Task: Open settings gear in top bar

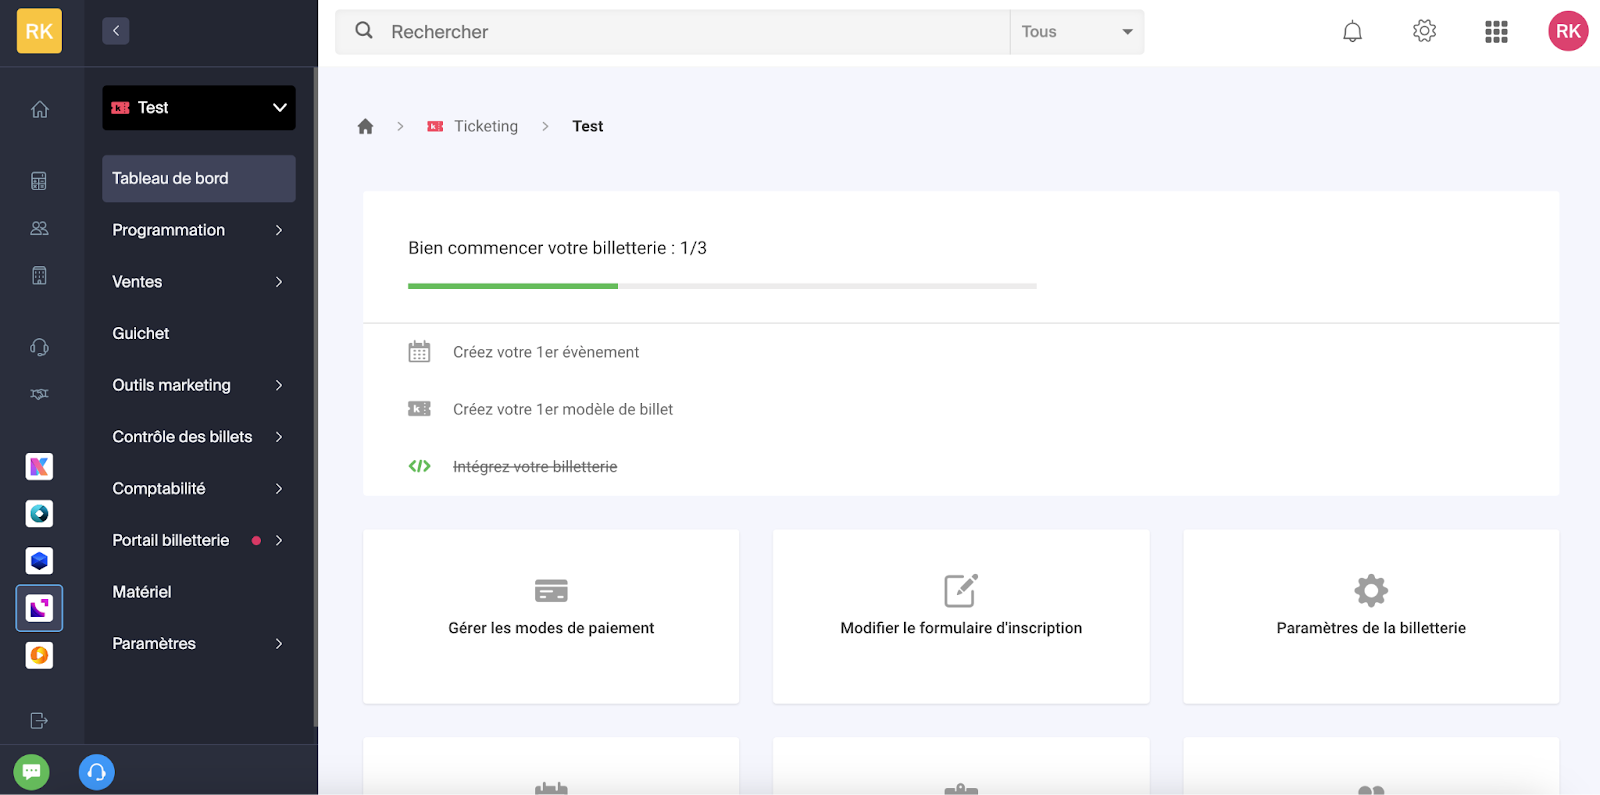Action: tap(1424, 32)
